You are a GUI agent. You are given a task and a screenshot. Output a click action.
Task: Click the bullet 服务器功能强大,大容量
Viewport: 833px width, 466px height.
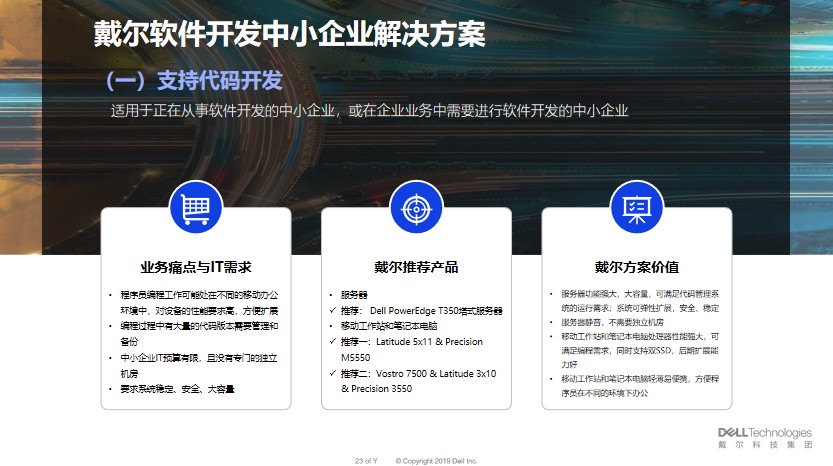640,301
